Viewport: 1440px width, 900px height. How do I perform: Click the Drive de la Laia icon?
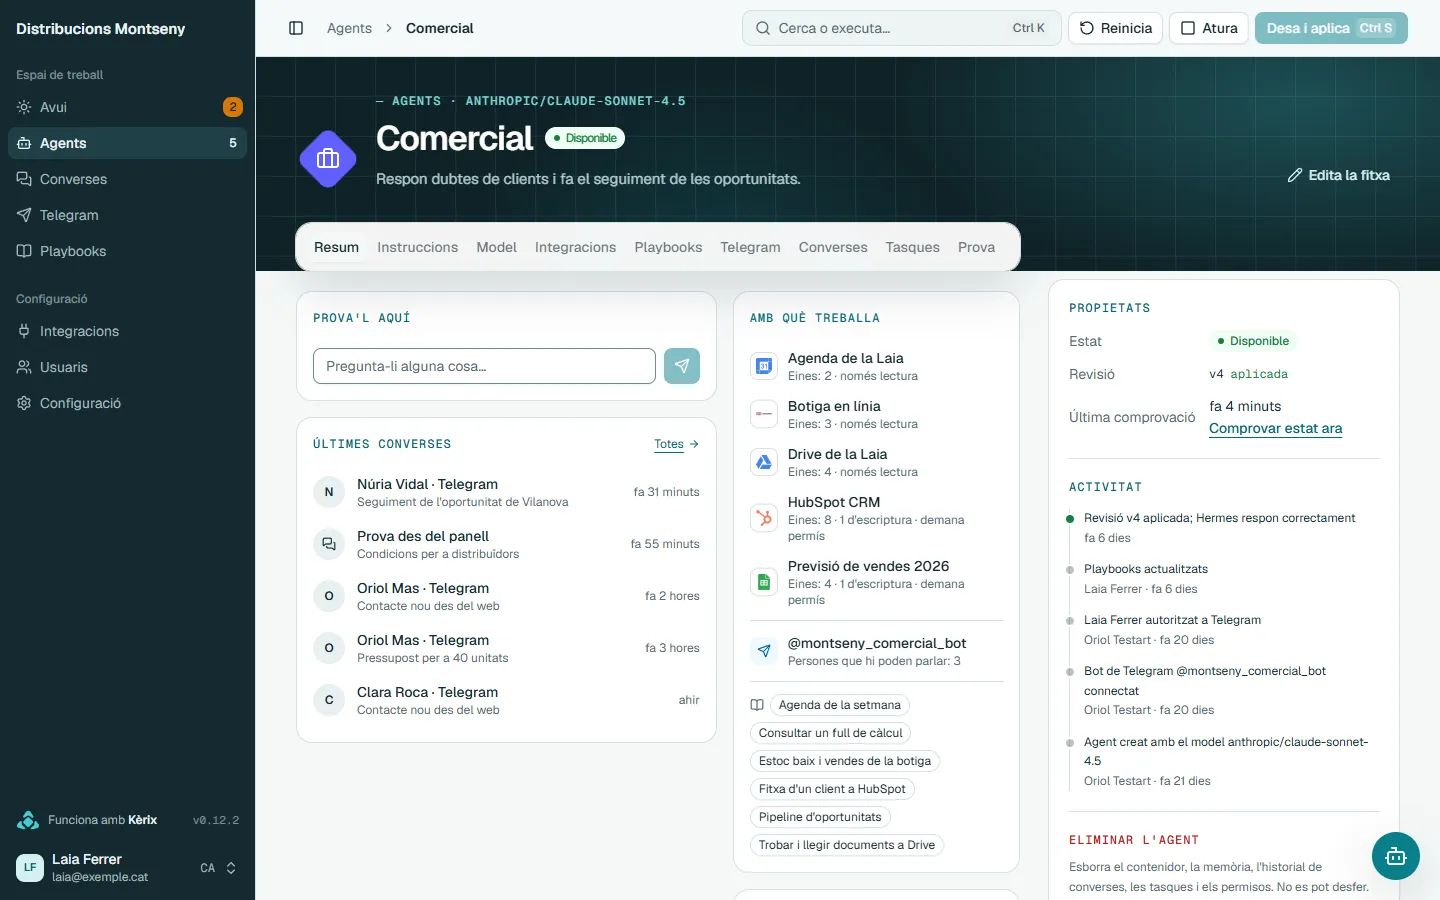pos(764,462)
